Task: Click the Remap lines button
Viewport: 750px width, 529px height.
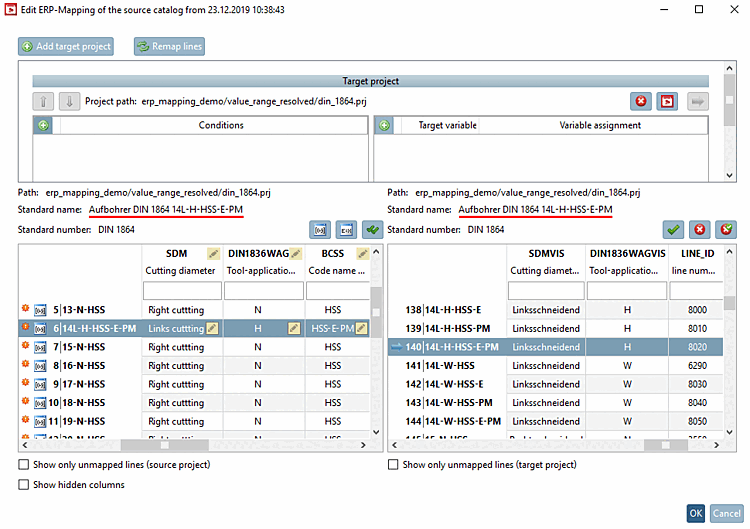Action: [x=169, y=46]
